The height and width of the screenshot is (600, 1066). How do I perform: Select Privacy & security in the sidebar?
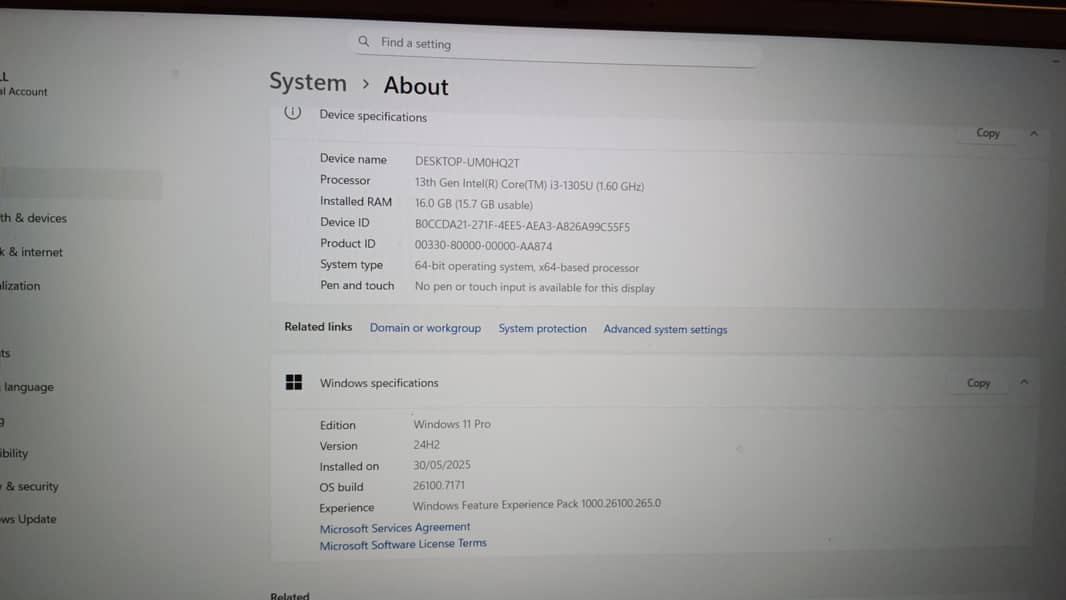tap(31, 486)
